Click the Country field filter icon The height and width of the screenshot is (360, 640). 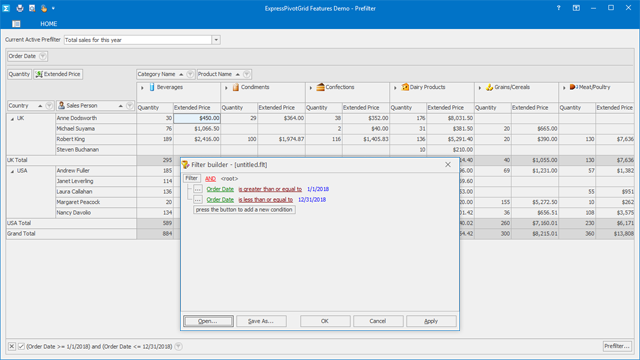point(49,106)
